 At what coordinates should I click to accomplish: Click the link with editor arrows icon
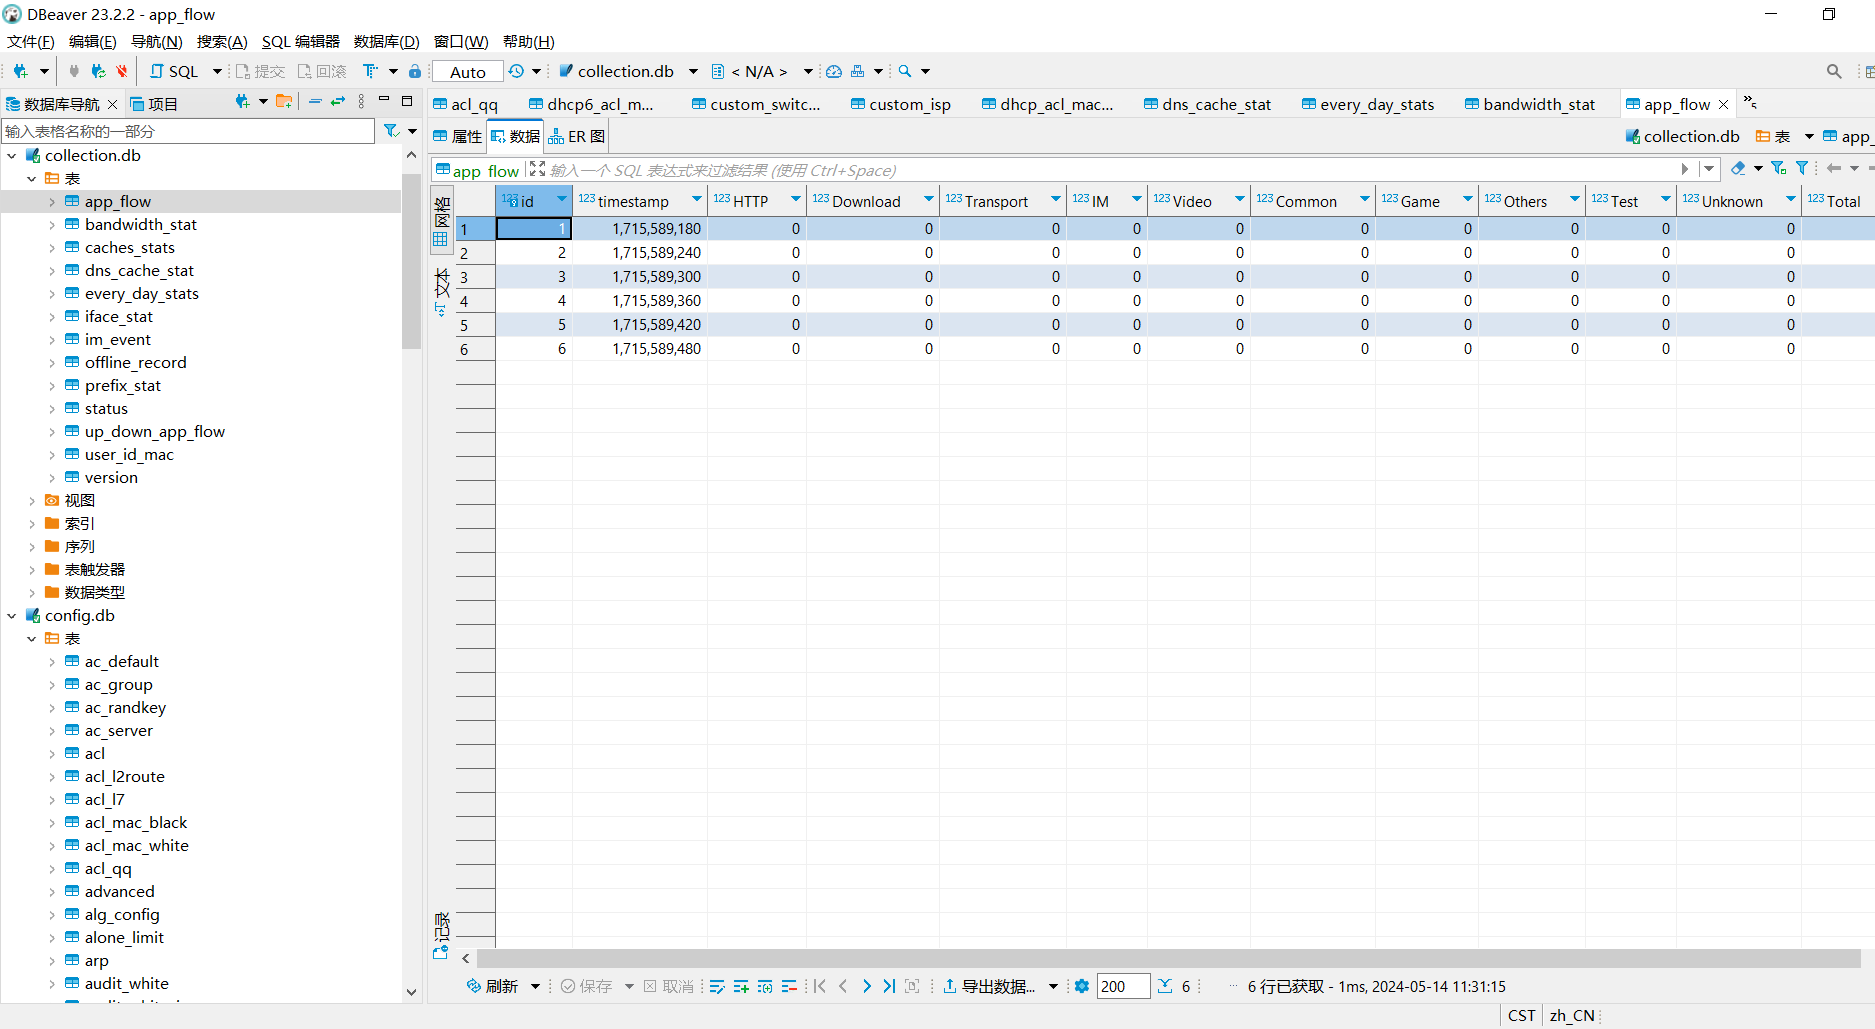tap(338, 102)
